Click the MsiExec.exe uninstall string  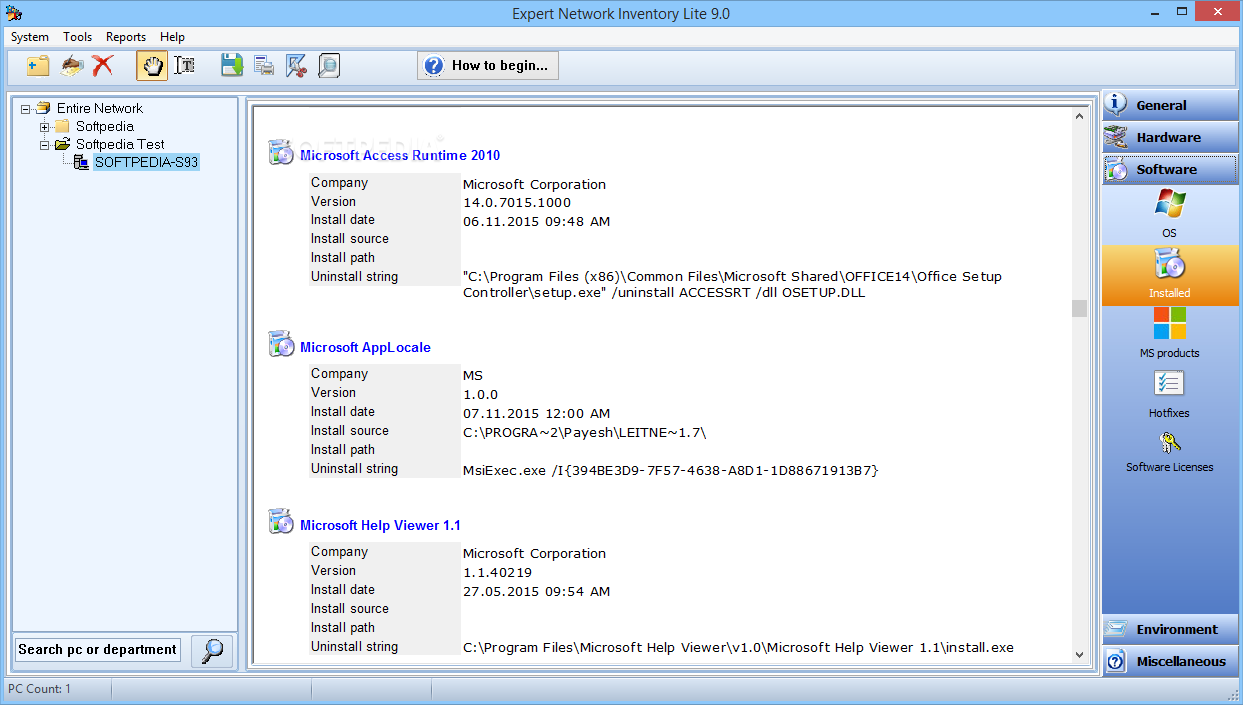tap(671, 470)
